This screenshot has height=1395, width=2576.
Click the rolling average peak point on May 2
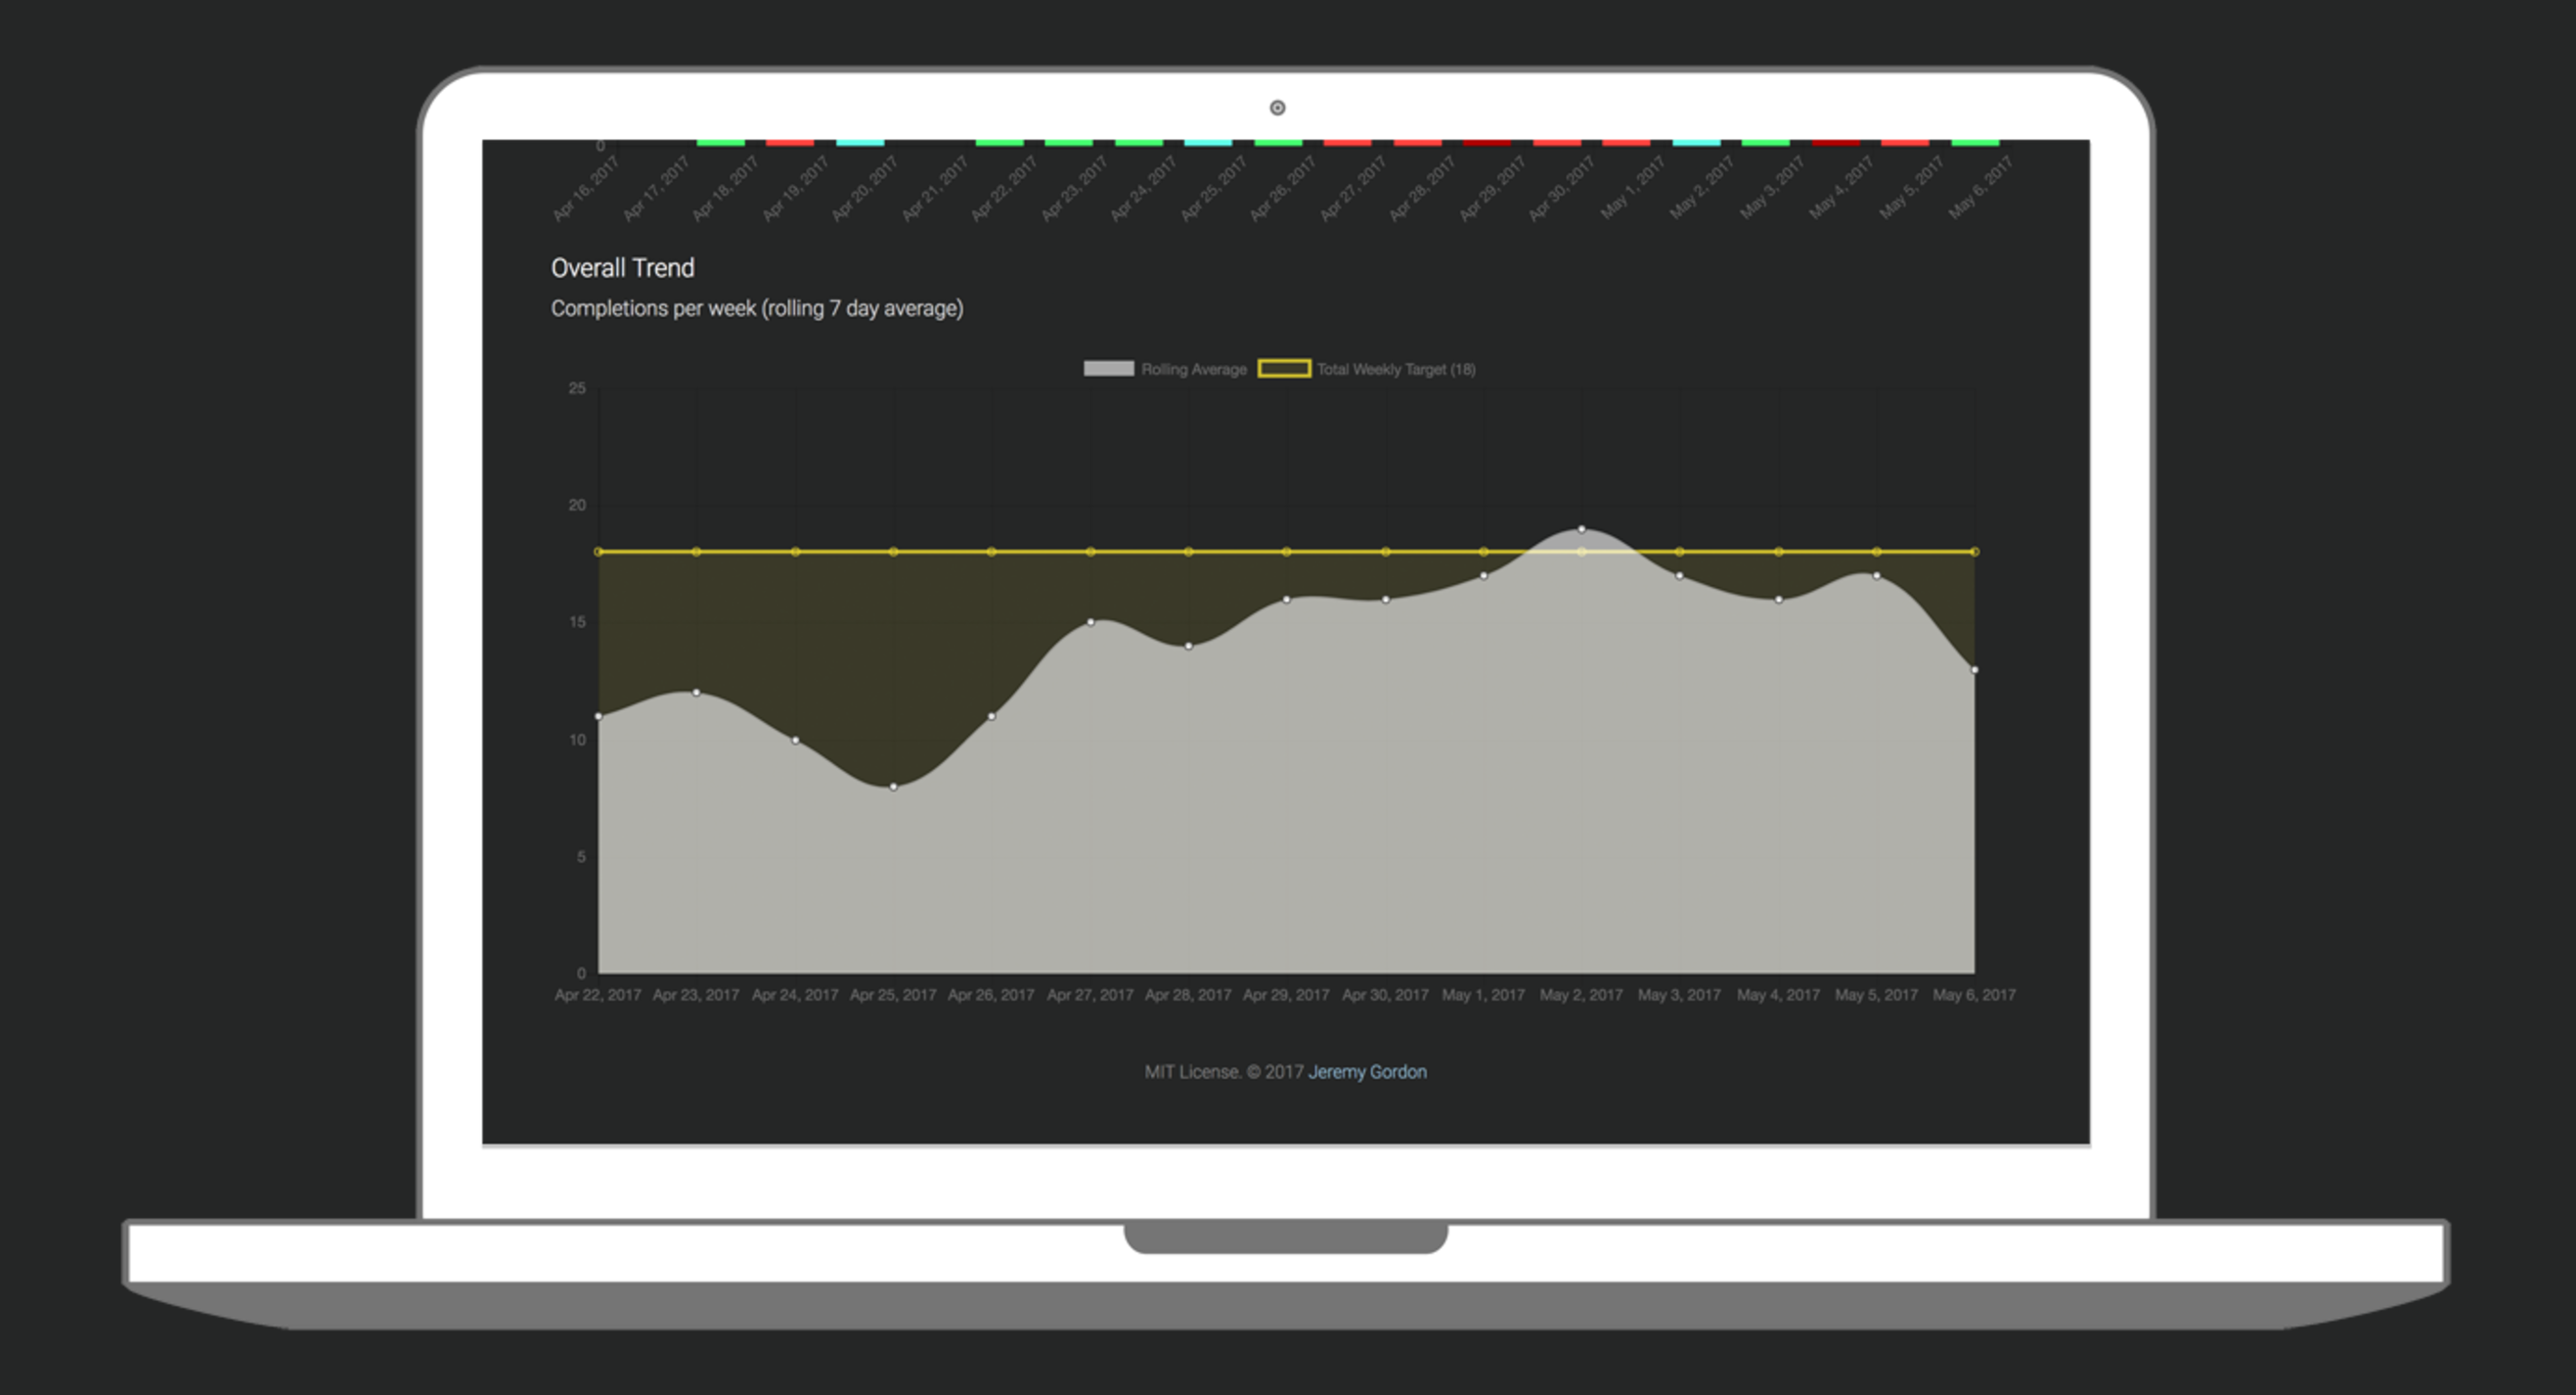(x=1581, y=529)
